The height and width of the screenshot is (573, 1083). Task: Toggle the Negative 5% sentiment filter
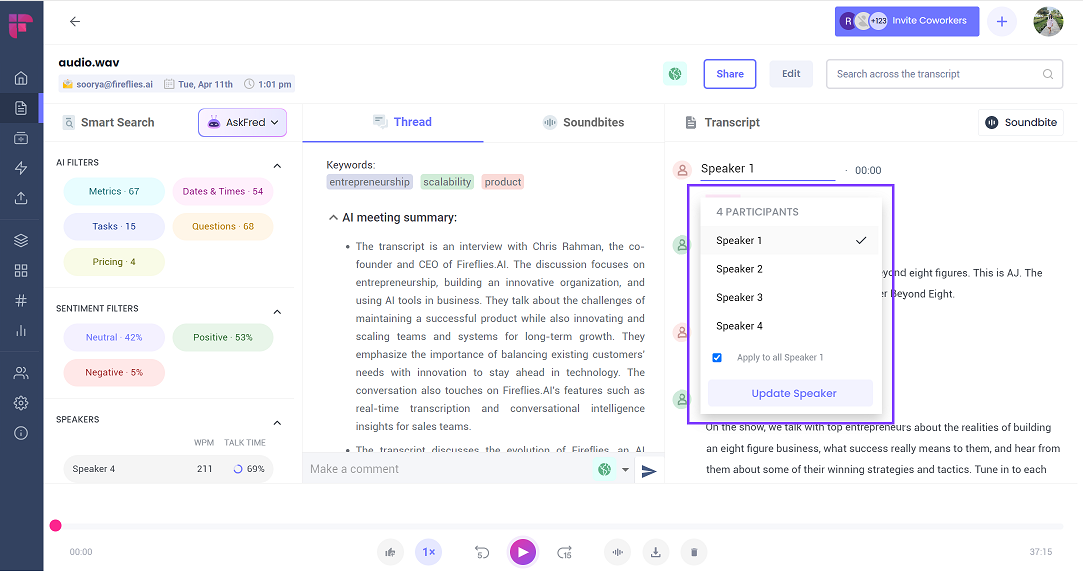pos(114,373)
